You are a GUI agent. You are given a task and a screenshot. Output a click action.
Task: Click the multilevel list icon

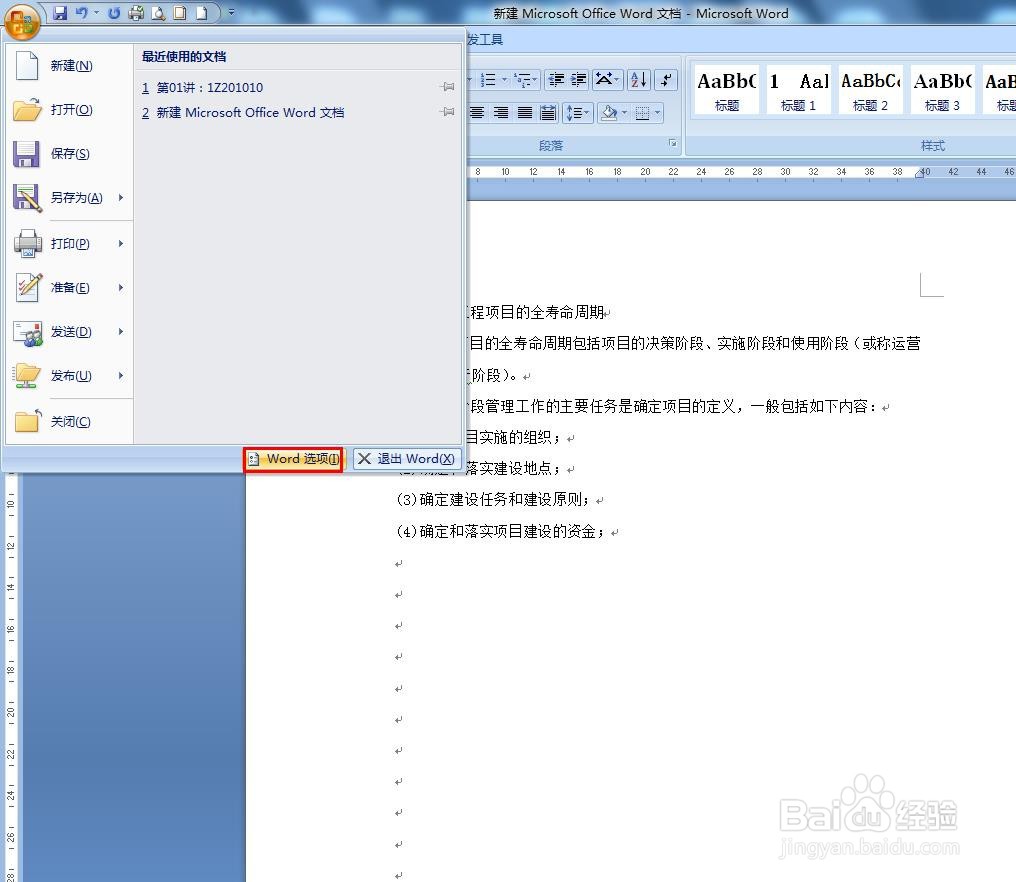(522, 80)
